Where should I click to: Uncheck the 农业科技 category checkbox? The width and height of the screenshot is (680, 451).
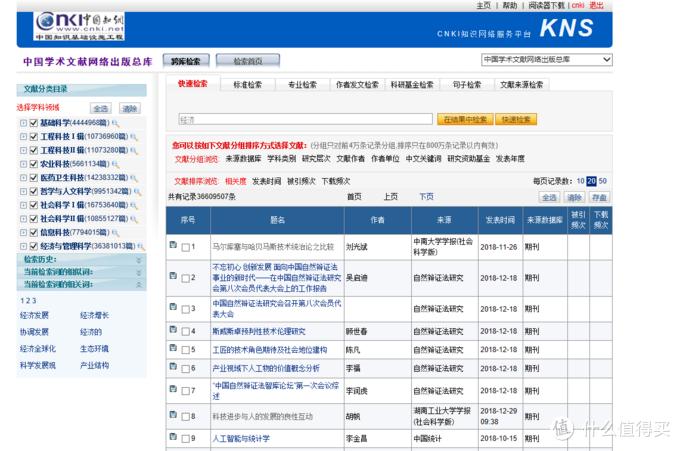[34, 164]
